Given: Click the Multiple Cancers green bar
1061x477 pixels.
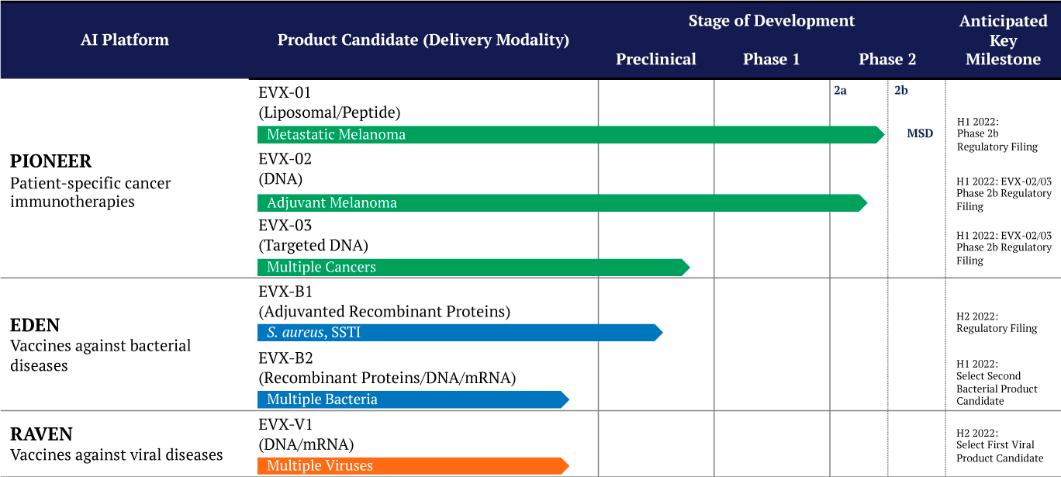Looking at the screenshot, I should 473,267.
